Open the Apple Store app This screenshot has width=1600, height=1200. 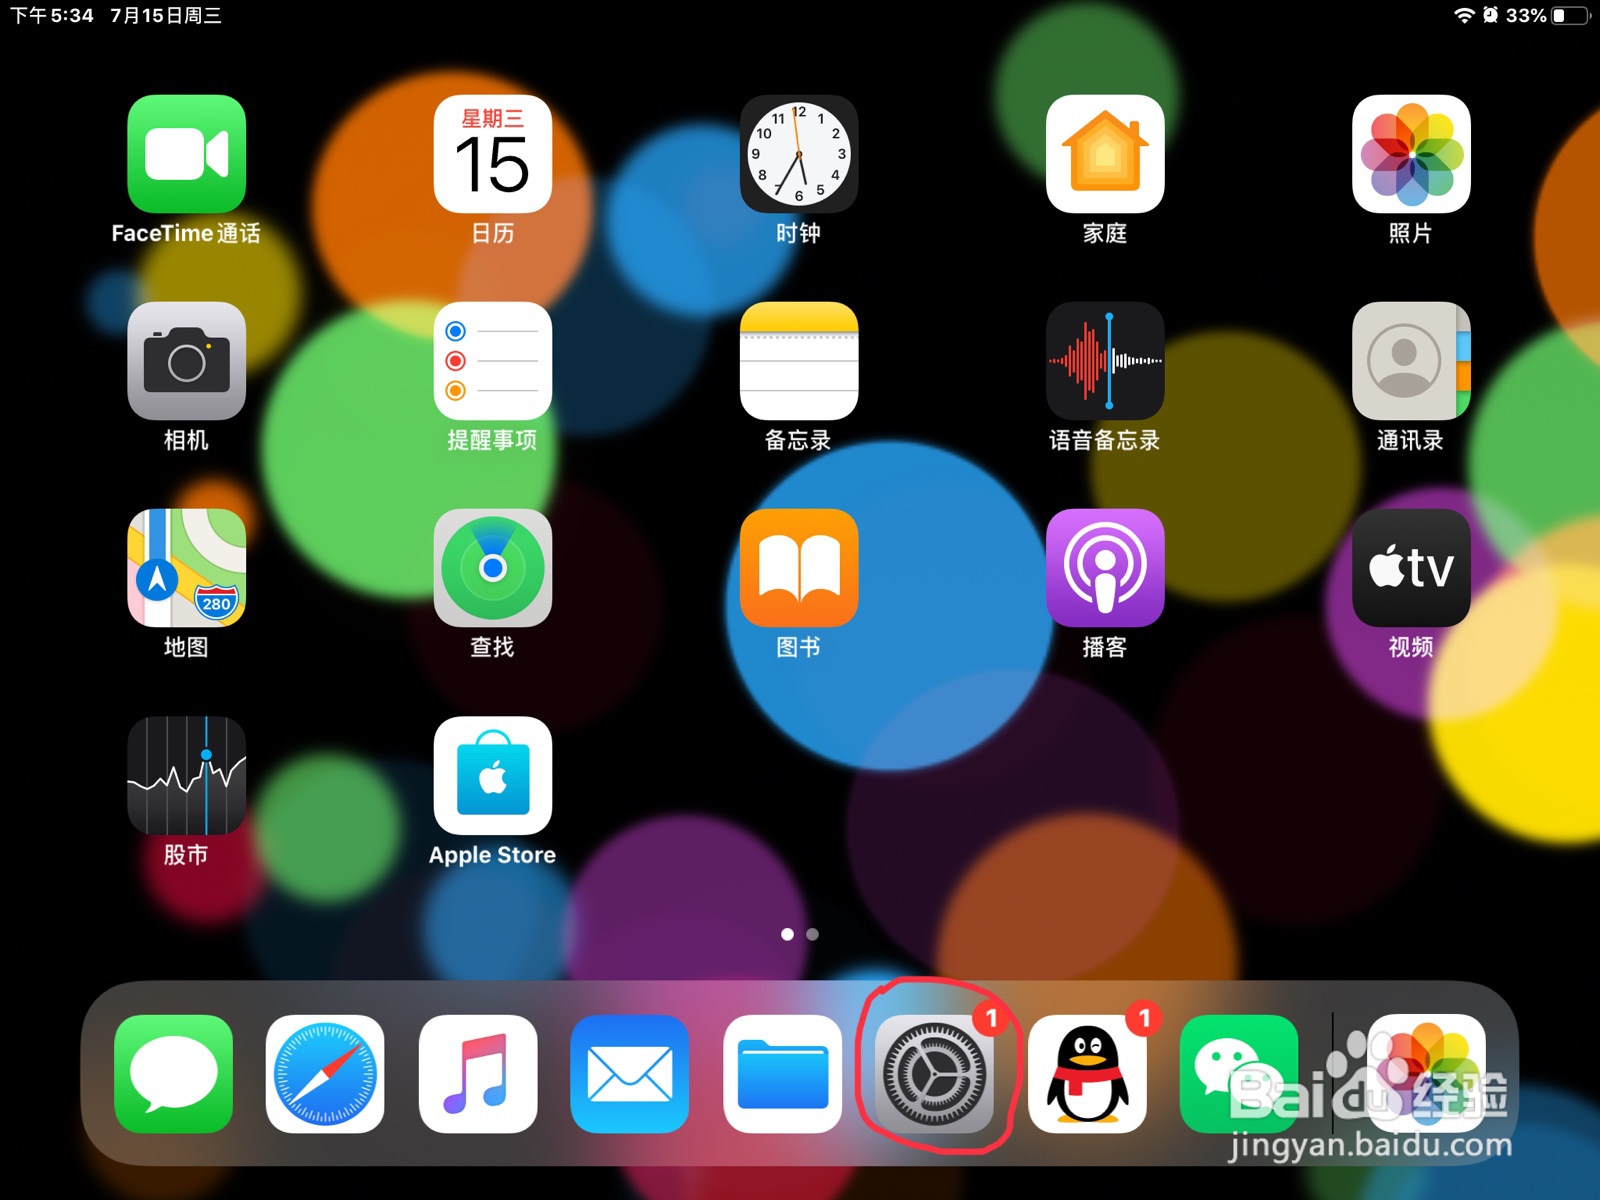[x=492, y=775]
